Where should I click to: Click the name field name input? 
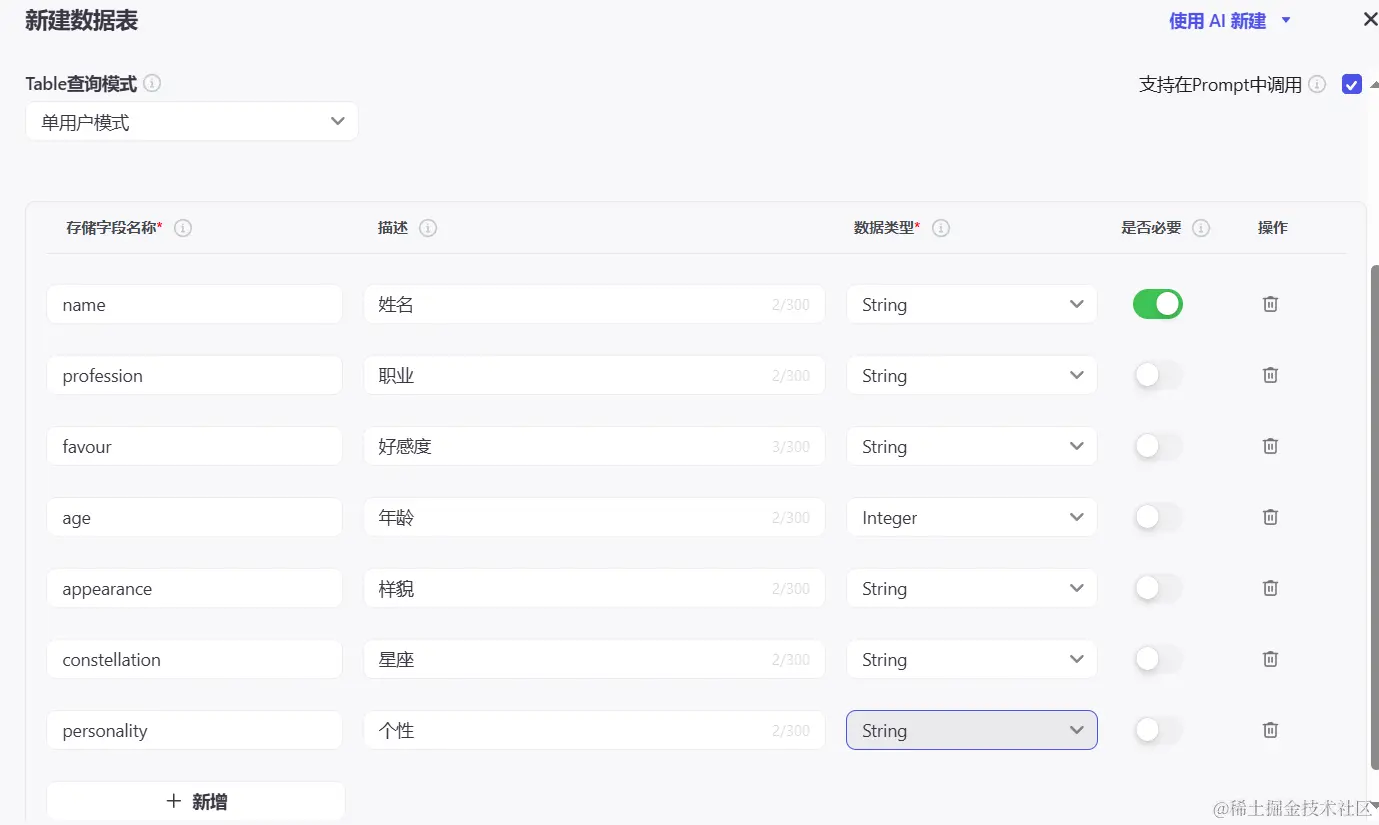[194, 304]
